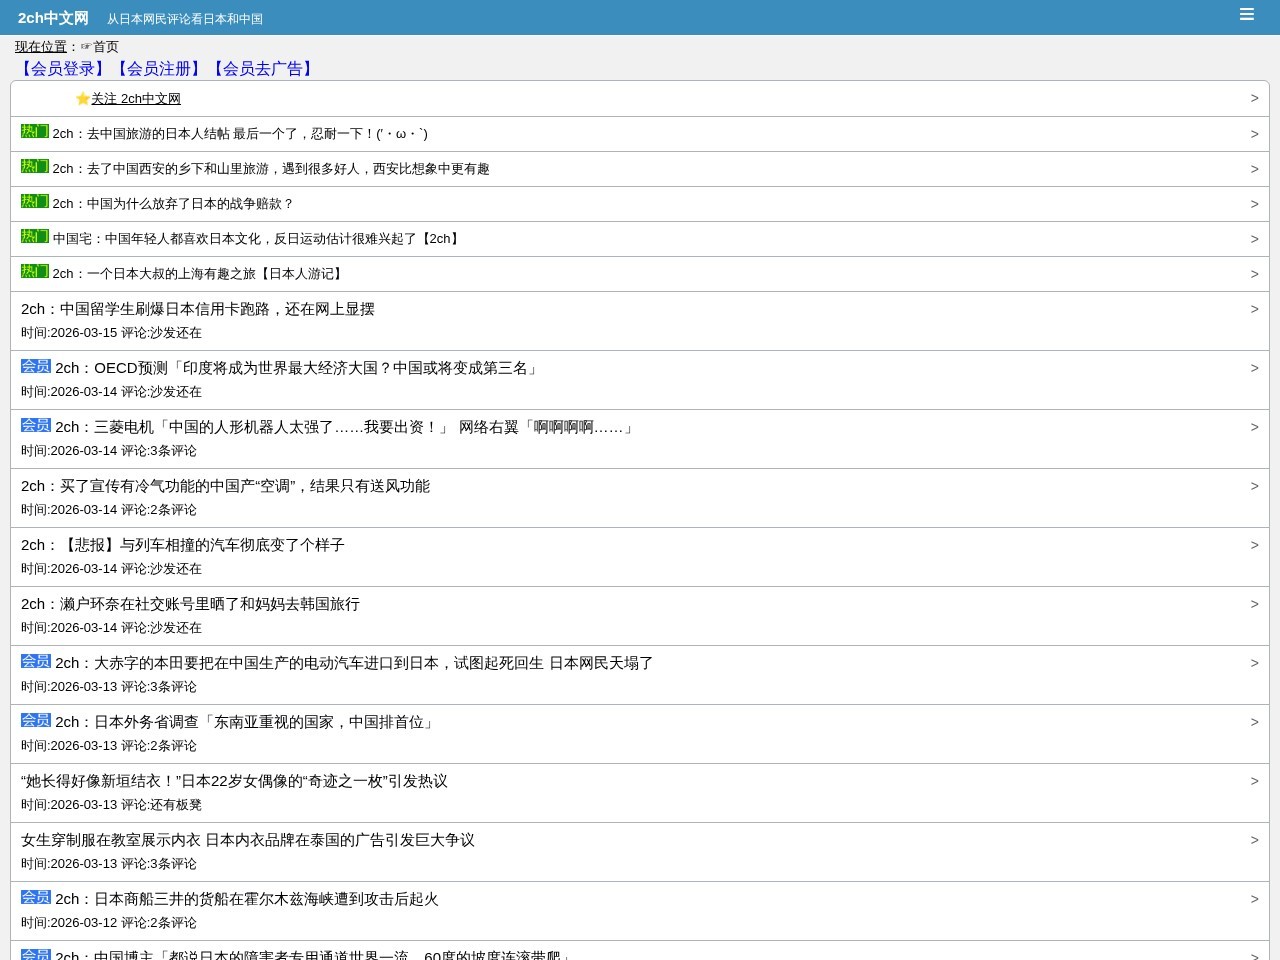Click the 会员 badge on 日本外务省调查 post
Screen dimensions: 1280x960
pyautogui.click(x=36, y=720)
